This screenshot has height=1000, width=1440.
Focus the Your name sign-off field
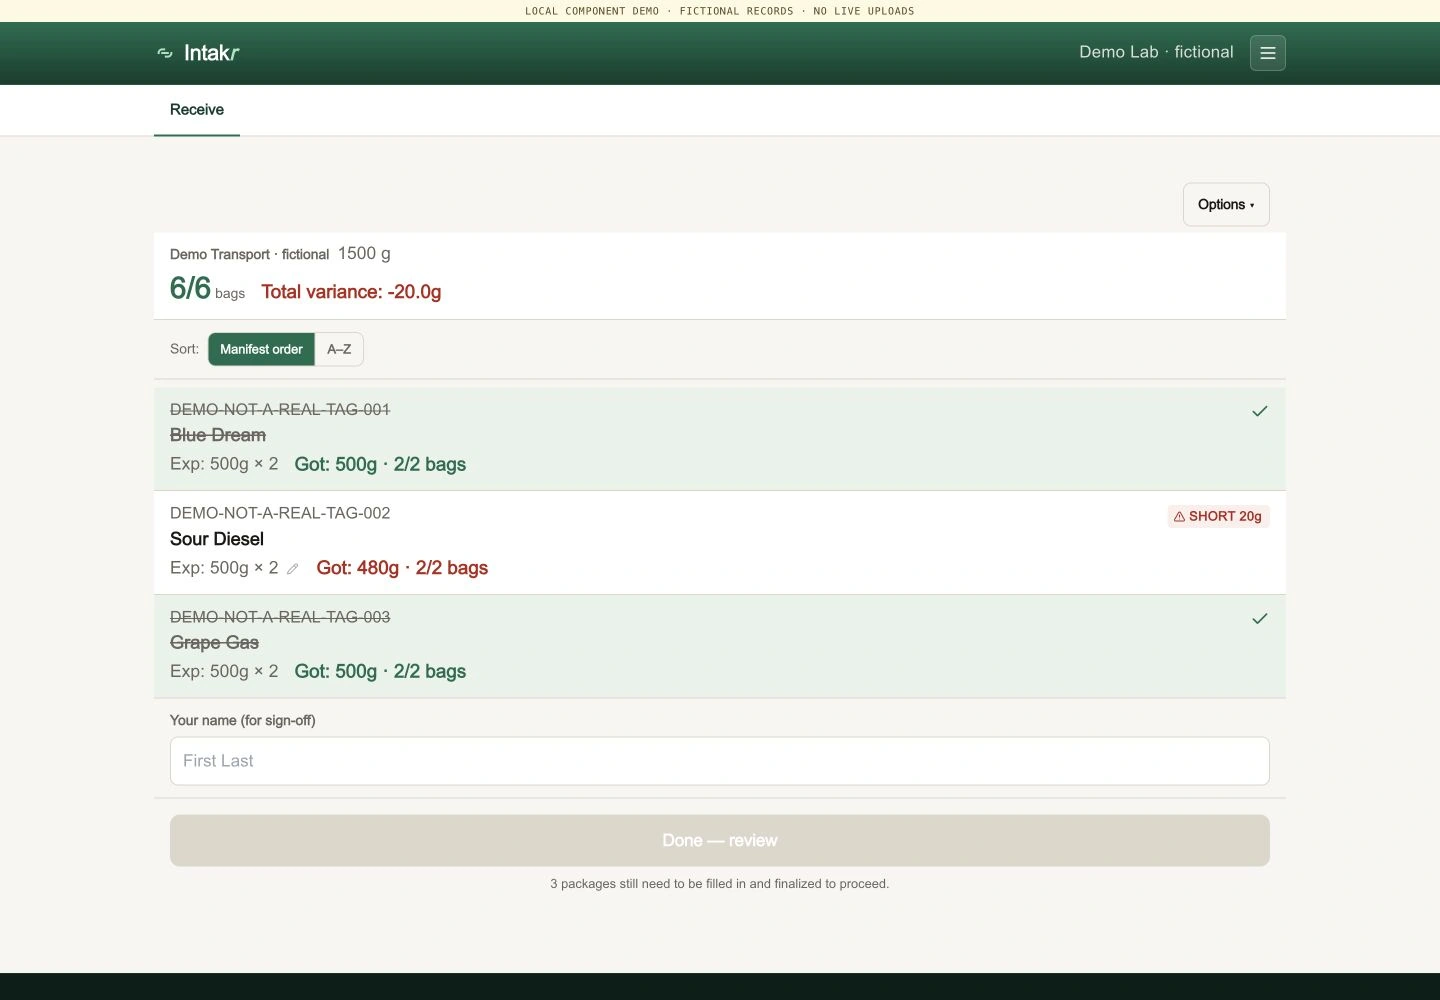pos(720,761)
